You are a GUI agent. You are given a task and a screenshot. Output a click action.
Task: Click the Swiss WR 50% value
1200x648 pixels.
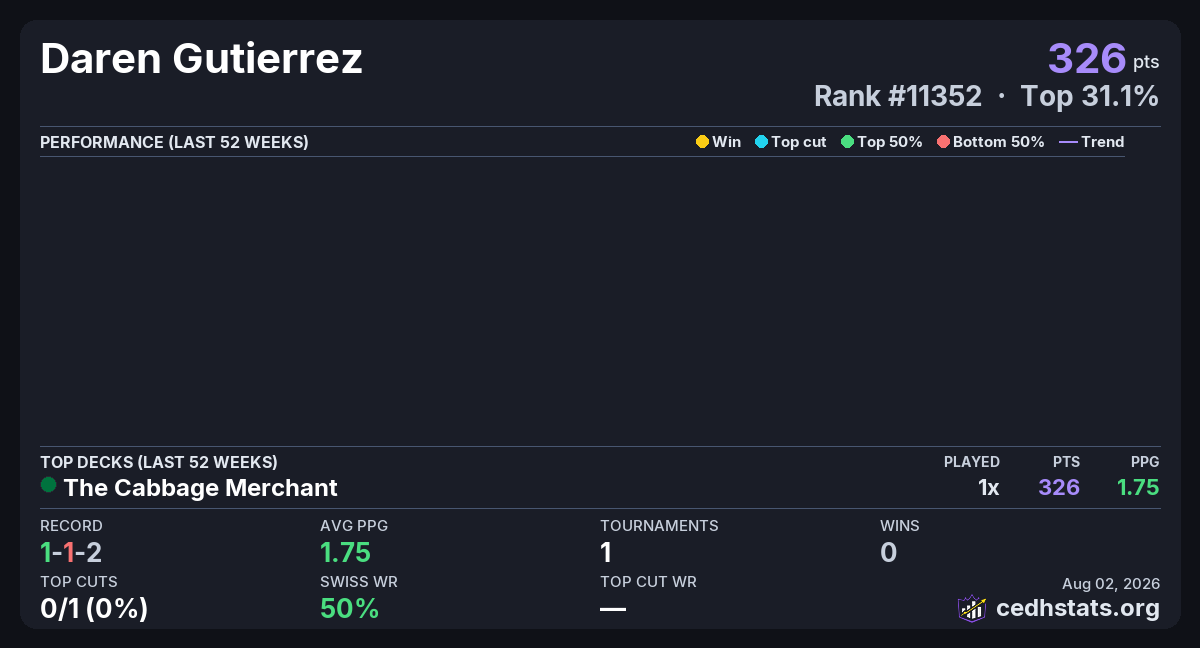click(x=349, y=608)
